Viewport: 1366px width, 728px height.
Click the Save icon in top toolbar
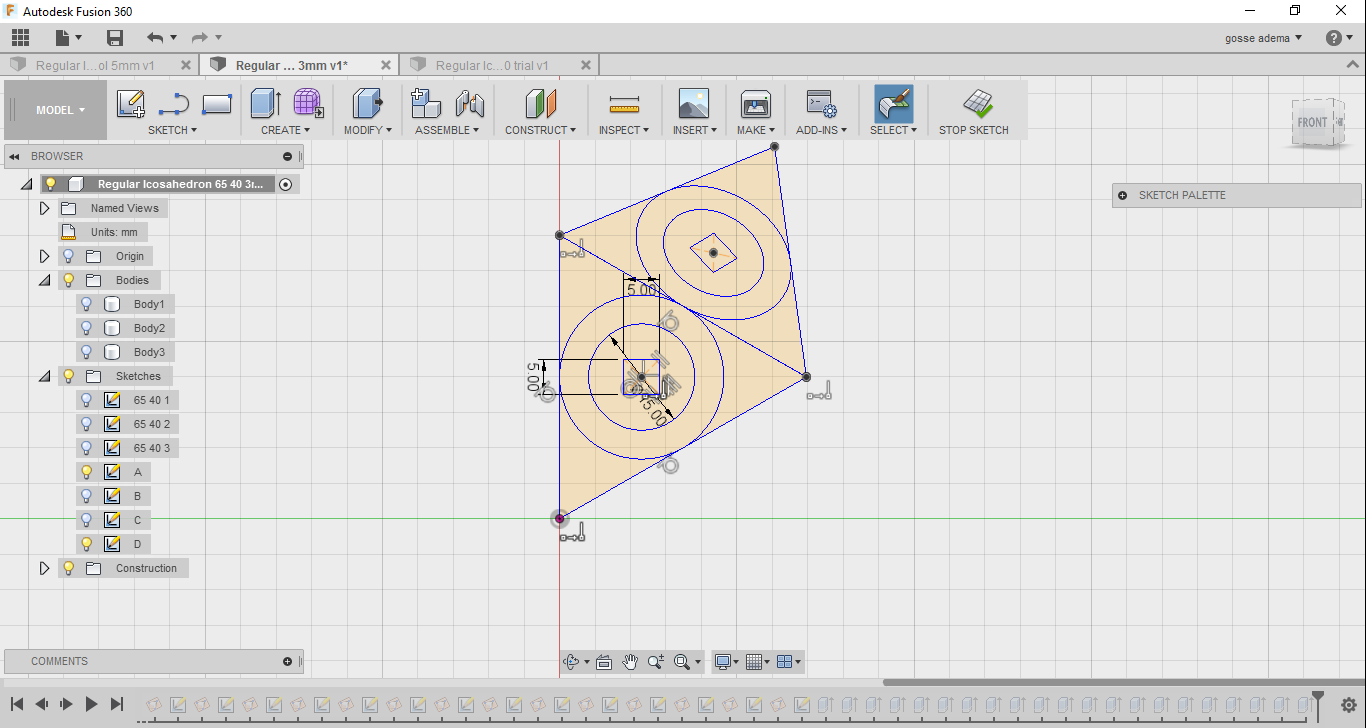(x=115, y=38)
